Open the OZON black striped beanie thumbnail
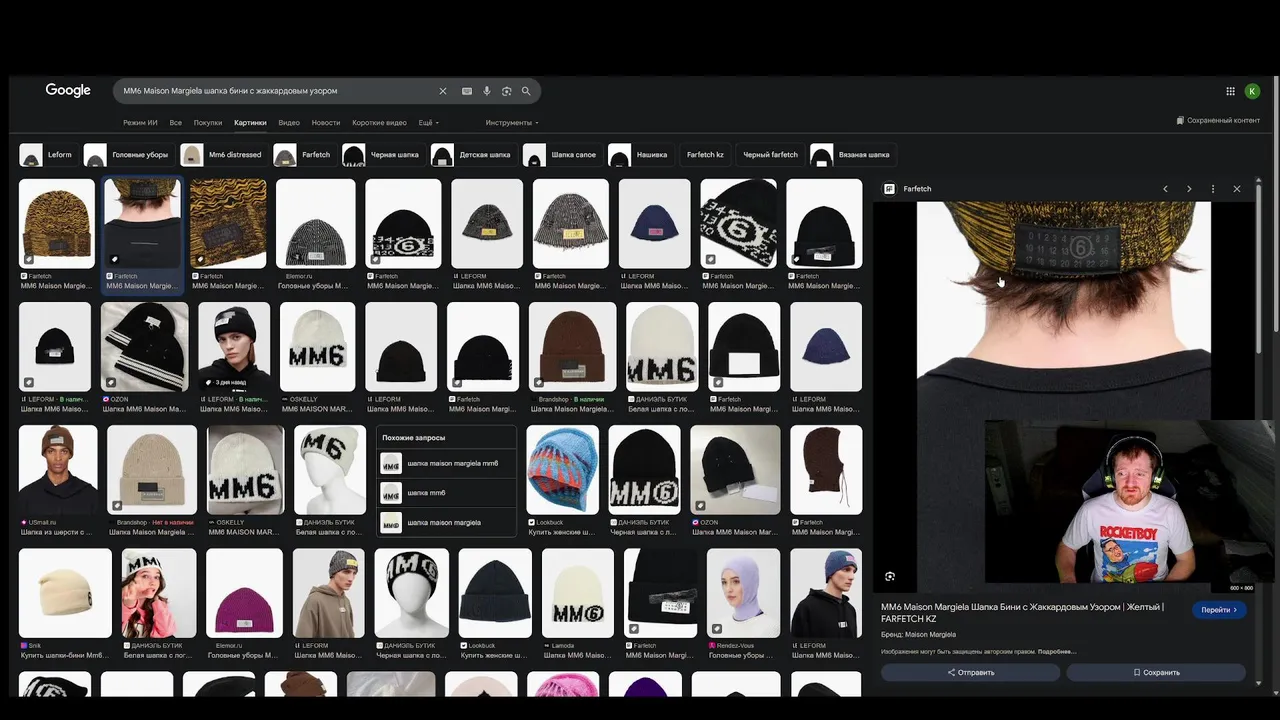 click(x=145, y=347)
